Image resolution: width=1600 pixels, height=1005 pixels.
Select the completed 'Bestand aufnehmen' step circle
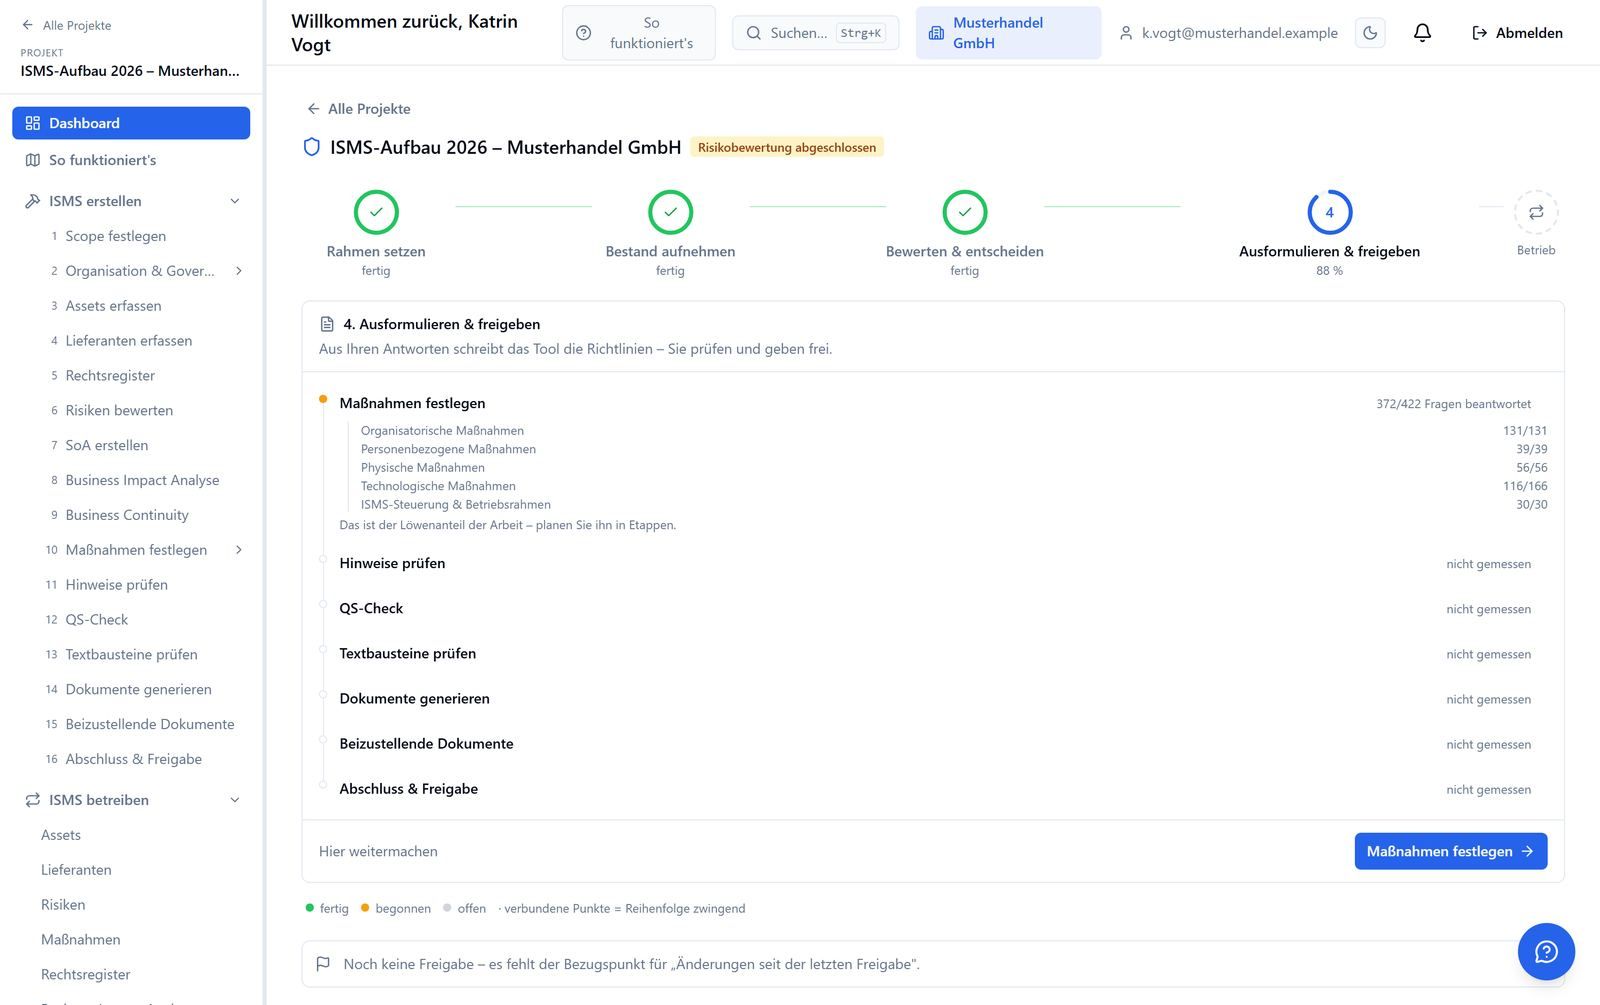(x=670, y=212)
